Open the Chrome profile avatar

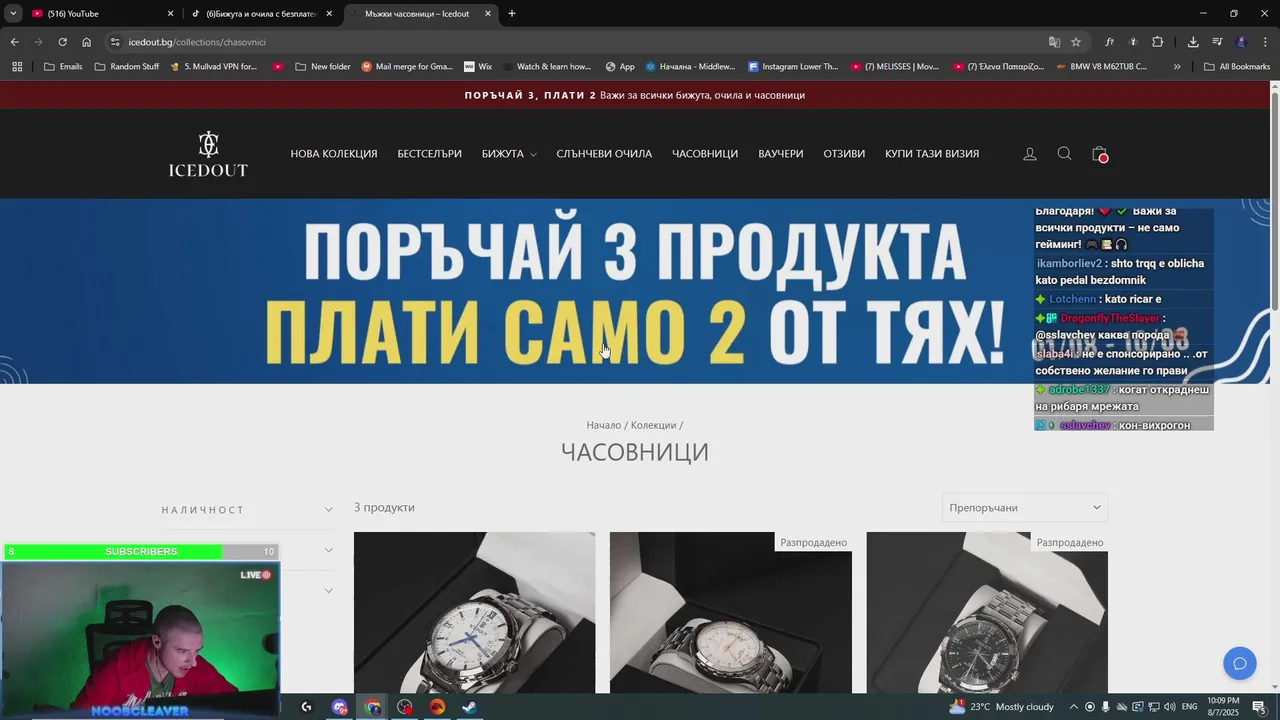coord(1242,42)
